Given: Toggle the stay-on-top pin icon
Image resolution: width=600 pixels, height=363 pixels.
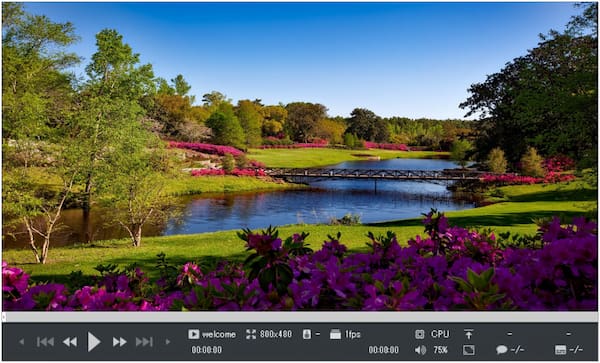Looking at the screenshot, I should pyautogui.click(x=469, y=334).
